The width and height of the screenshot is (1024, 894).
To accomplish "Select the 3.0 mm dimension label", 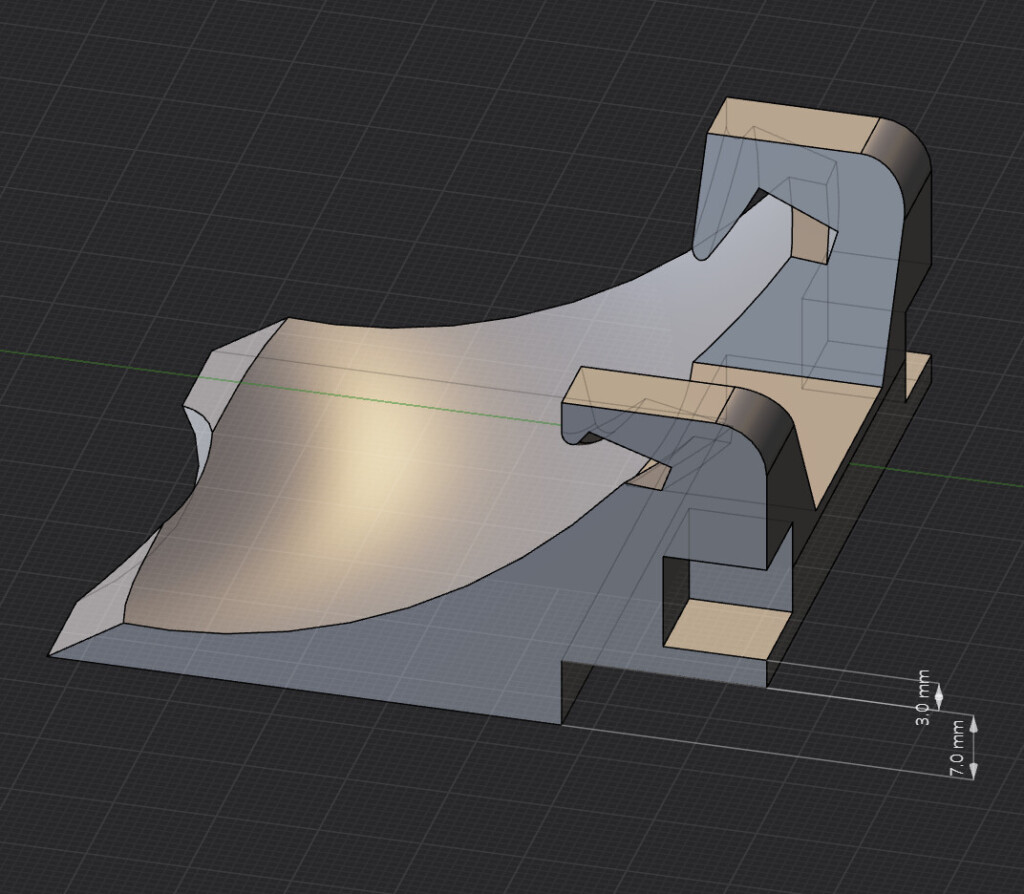I will coord(922,698).
